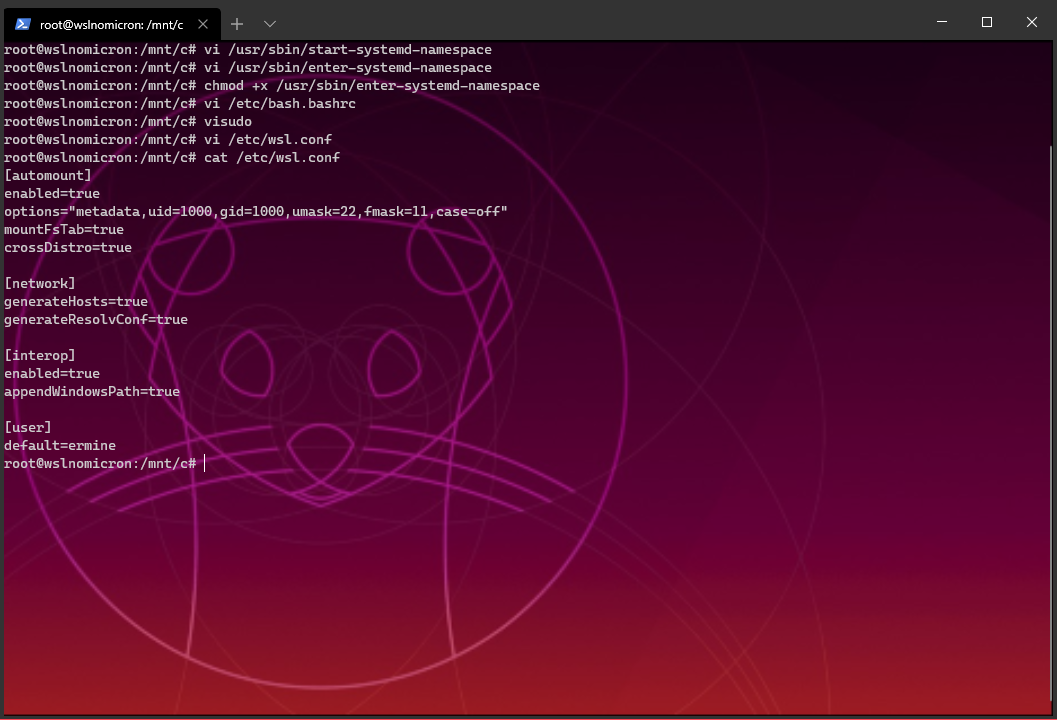Click the default=ermine line under [user]

point(60,445)
